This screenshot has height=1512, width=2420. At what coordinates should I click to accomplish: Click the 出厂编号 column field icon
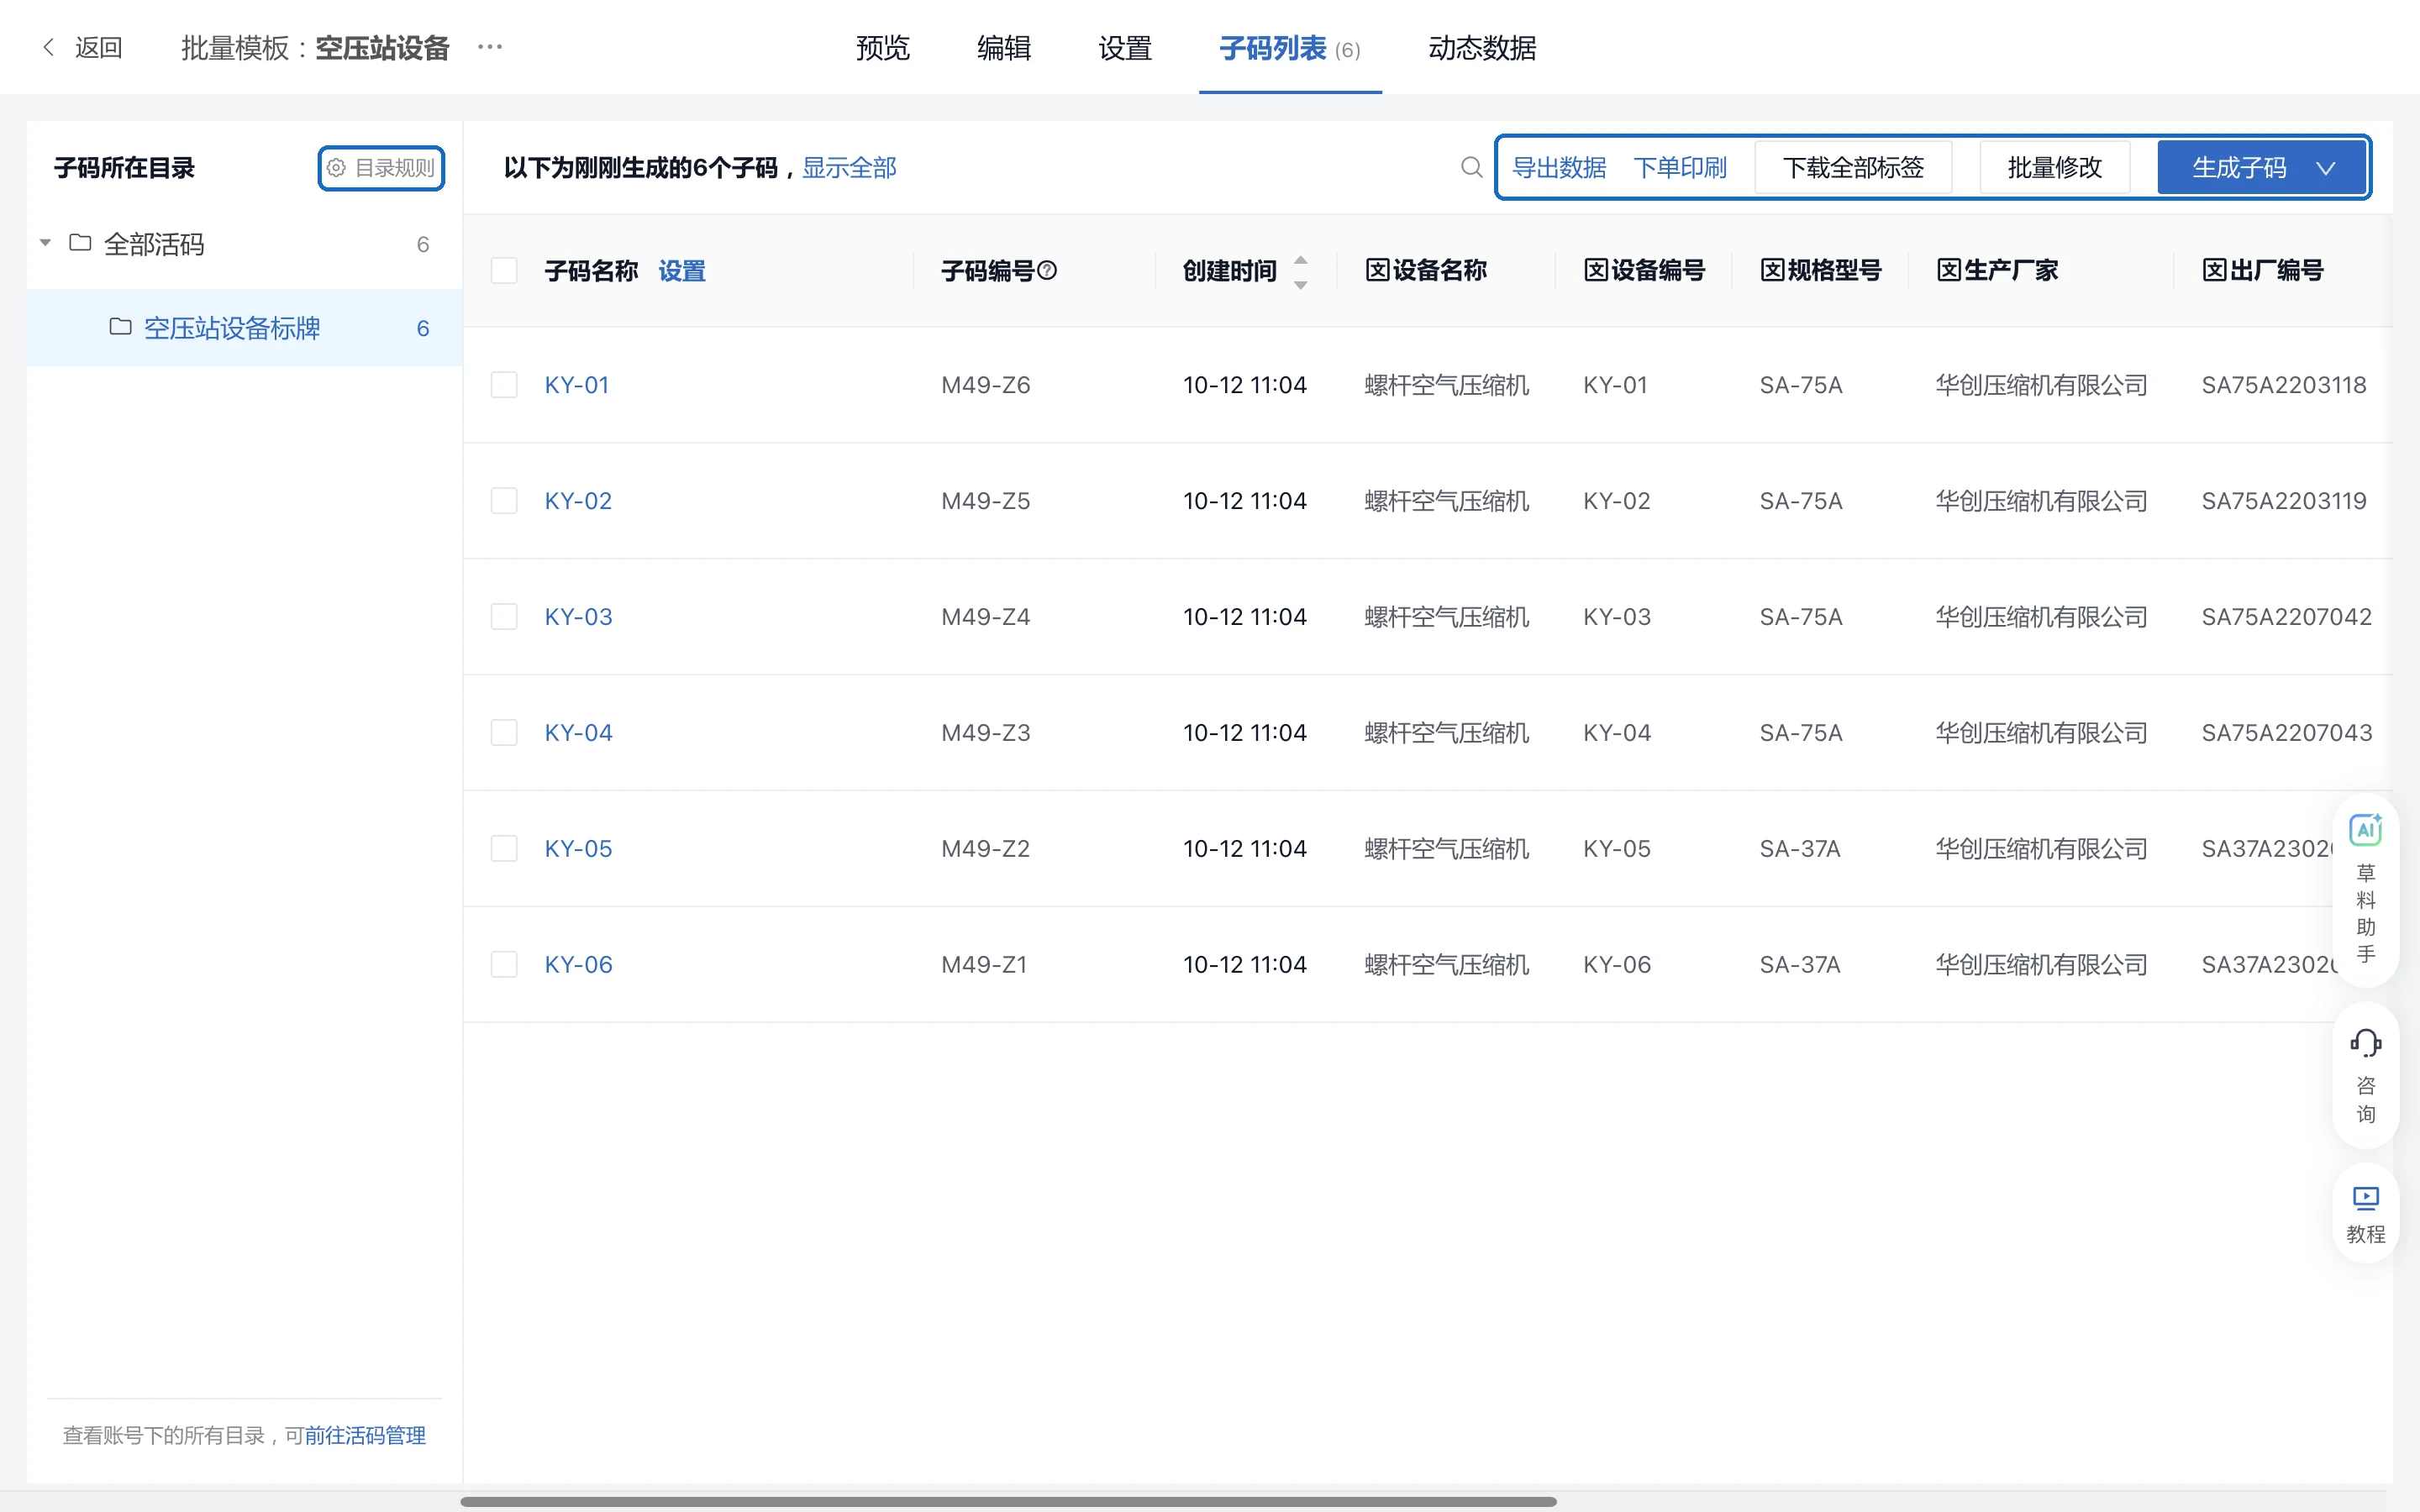point(2214,270)
